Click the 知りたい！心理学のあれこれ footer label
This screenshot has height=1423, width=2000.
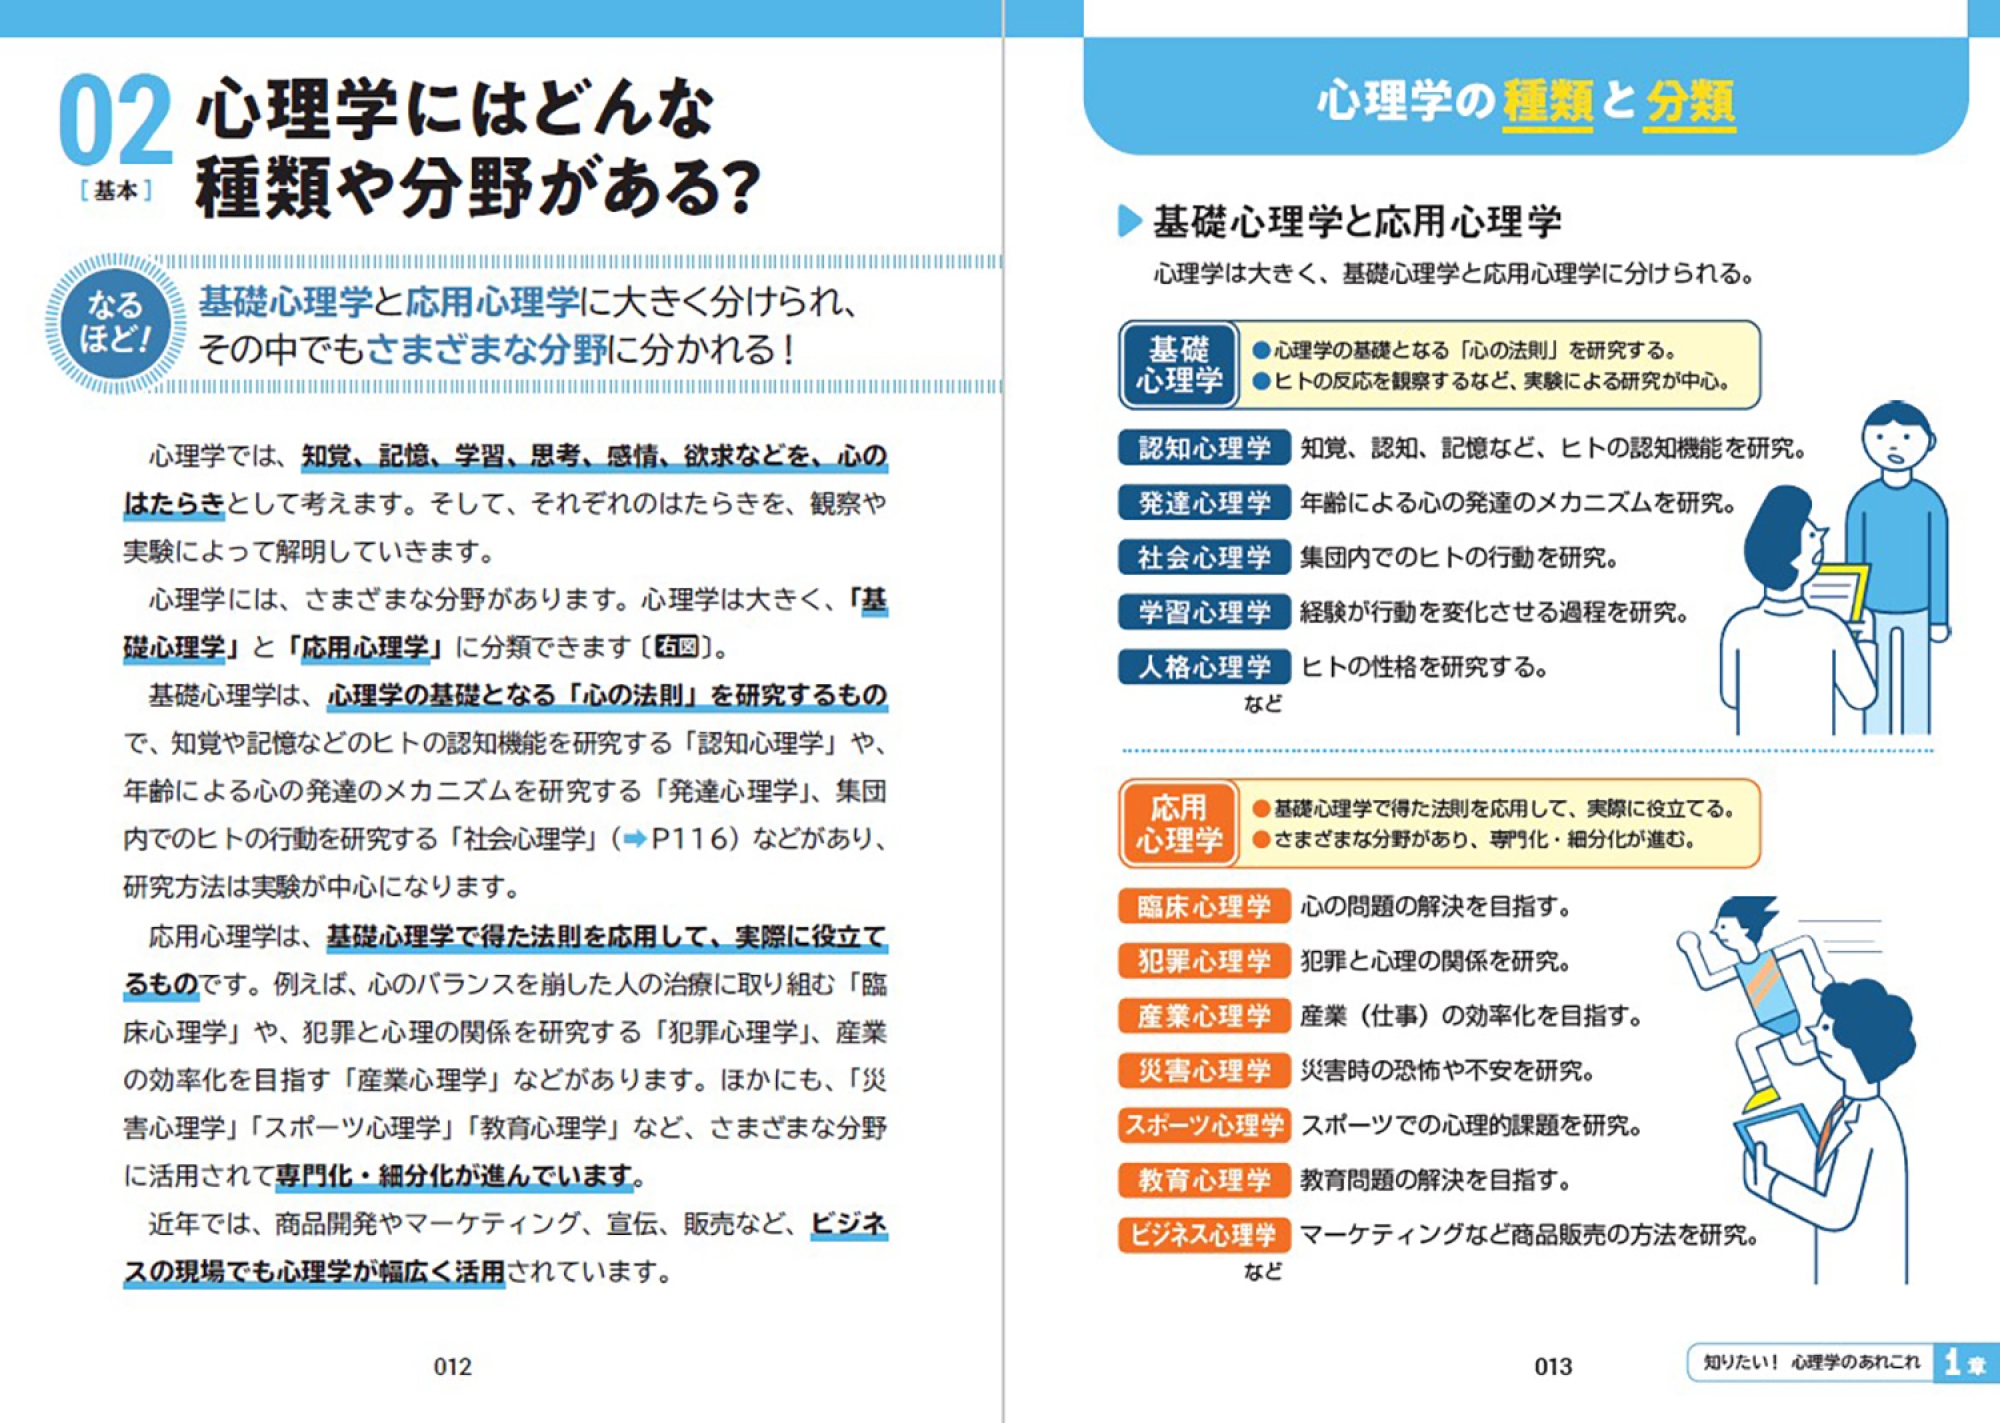1811,1362
